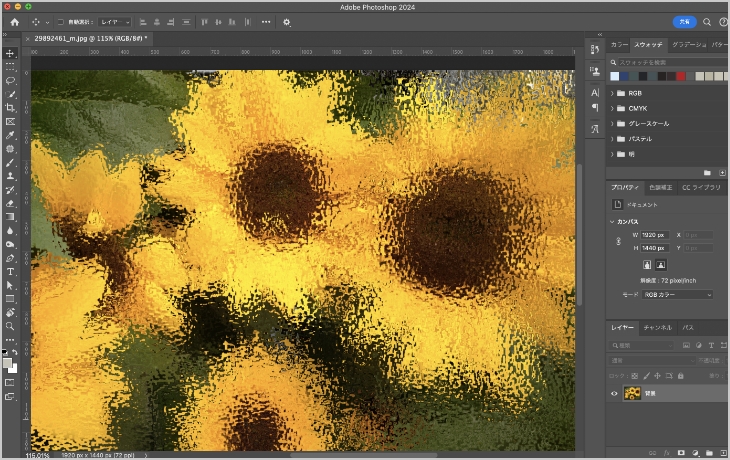
Task: Toggle lock all padlock icon
Action: [681, 376]
